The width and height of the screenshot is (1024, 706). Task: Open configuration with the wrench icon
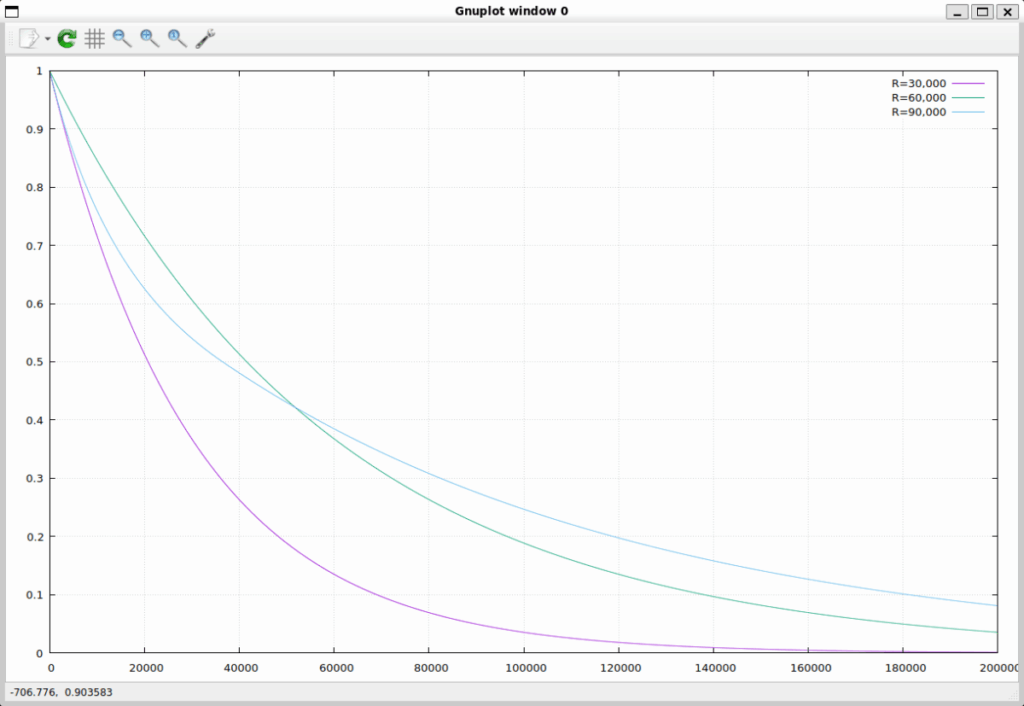(x=205, y=39)
